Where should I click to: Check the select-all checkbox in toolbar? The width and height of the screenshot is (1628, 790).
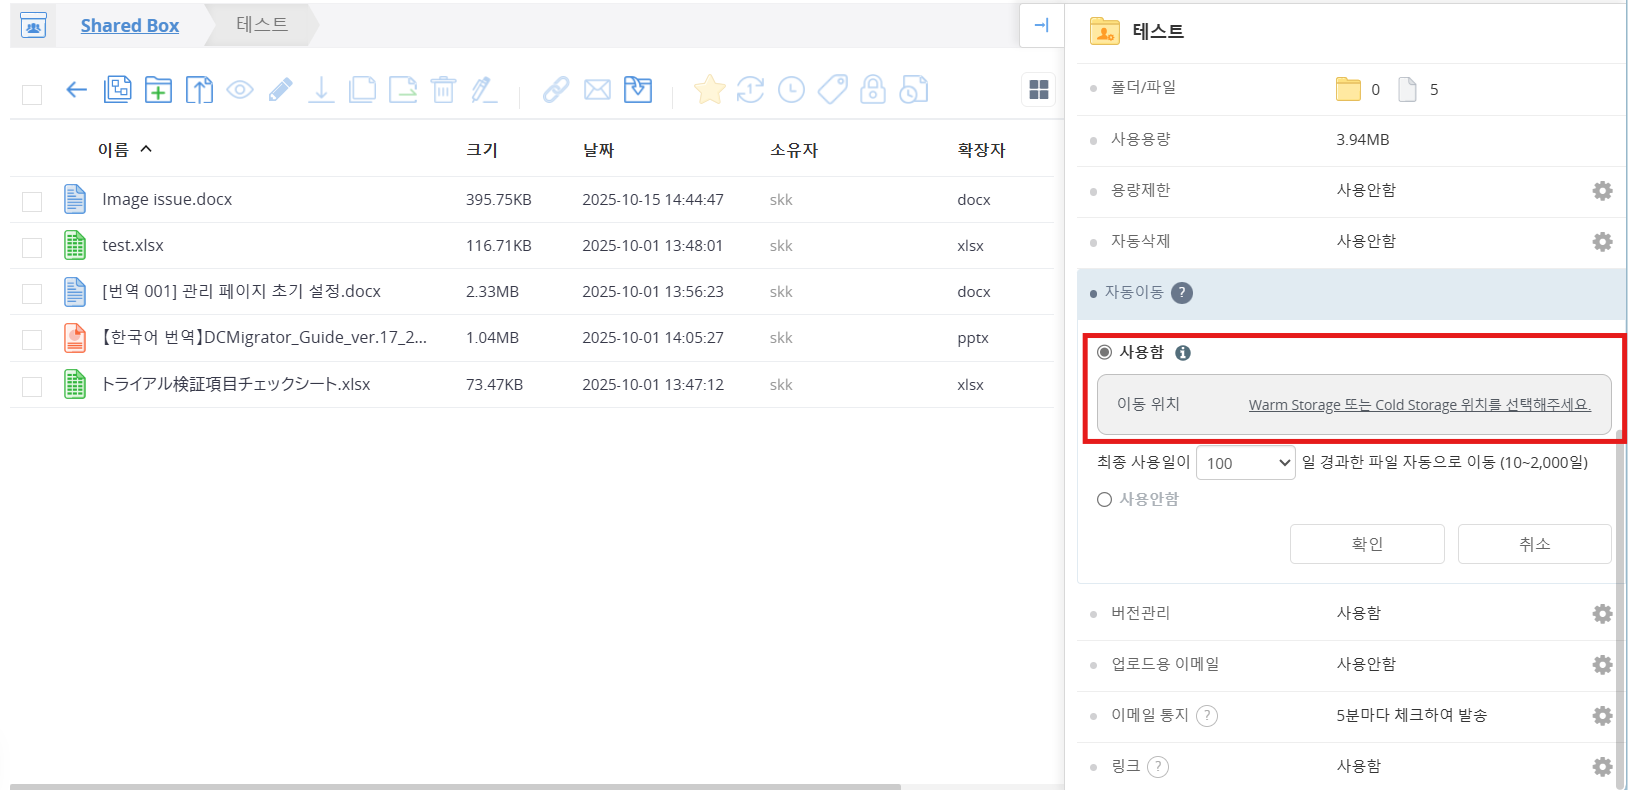32,94
